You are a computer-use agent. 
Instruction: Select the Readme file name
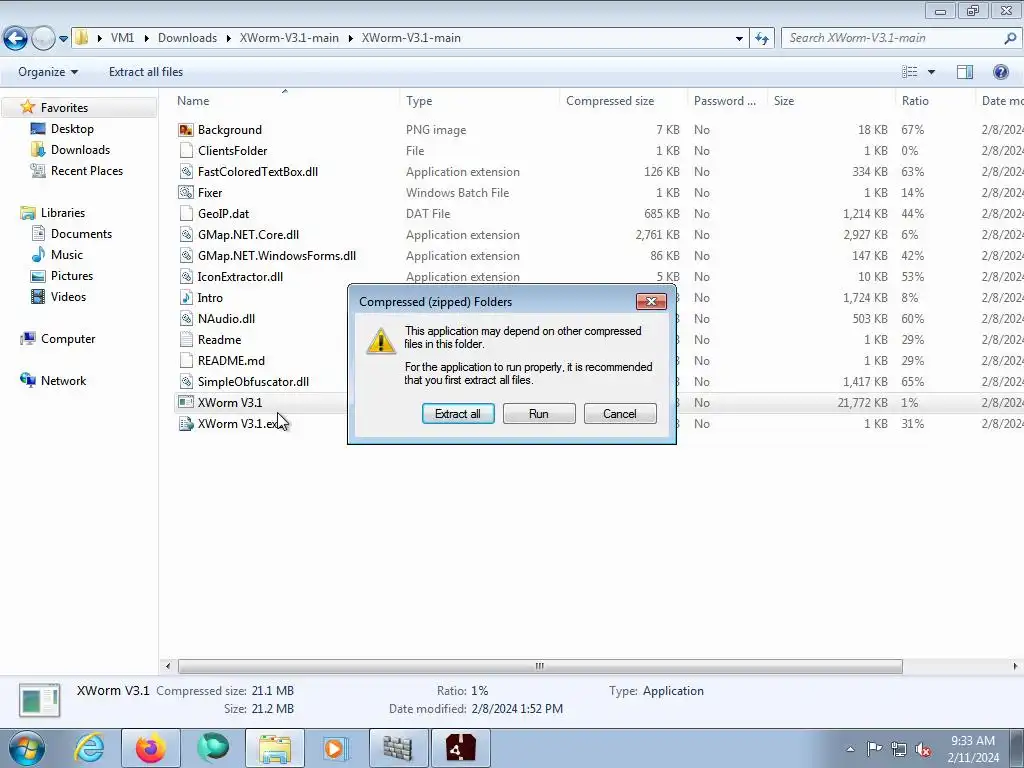pyautogui.click(x=219, y=340)
